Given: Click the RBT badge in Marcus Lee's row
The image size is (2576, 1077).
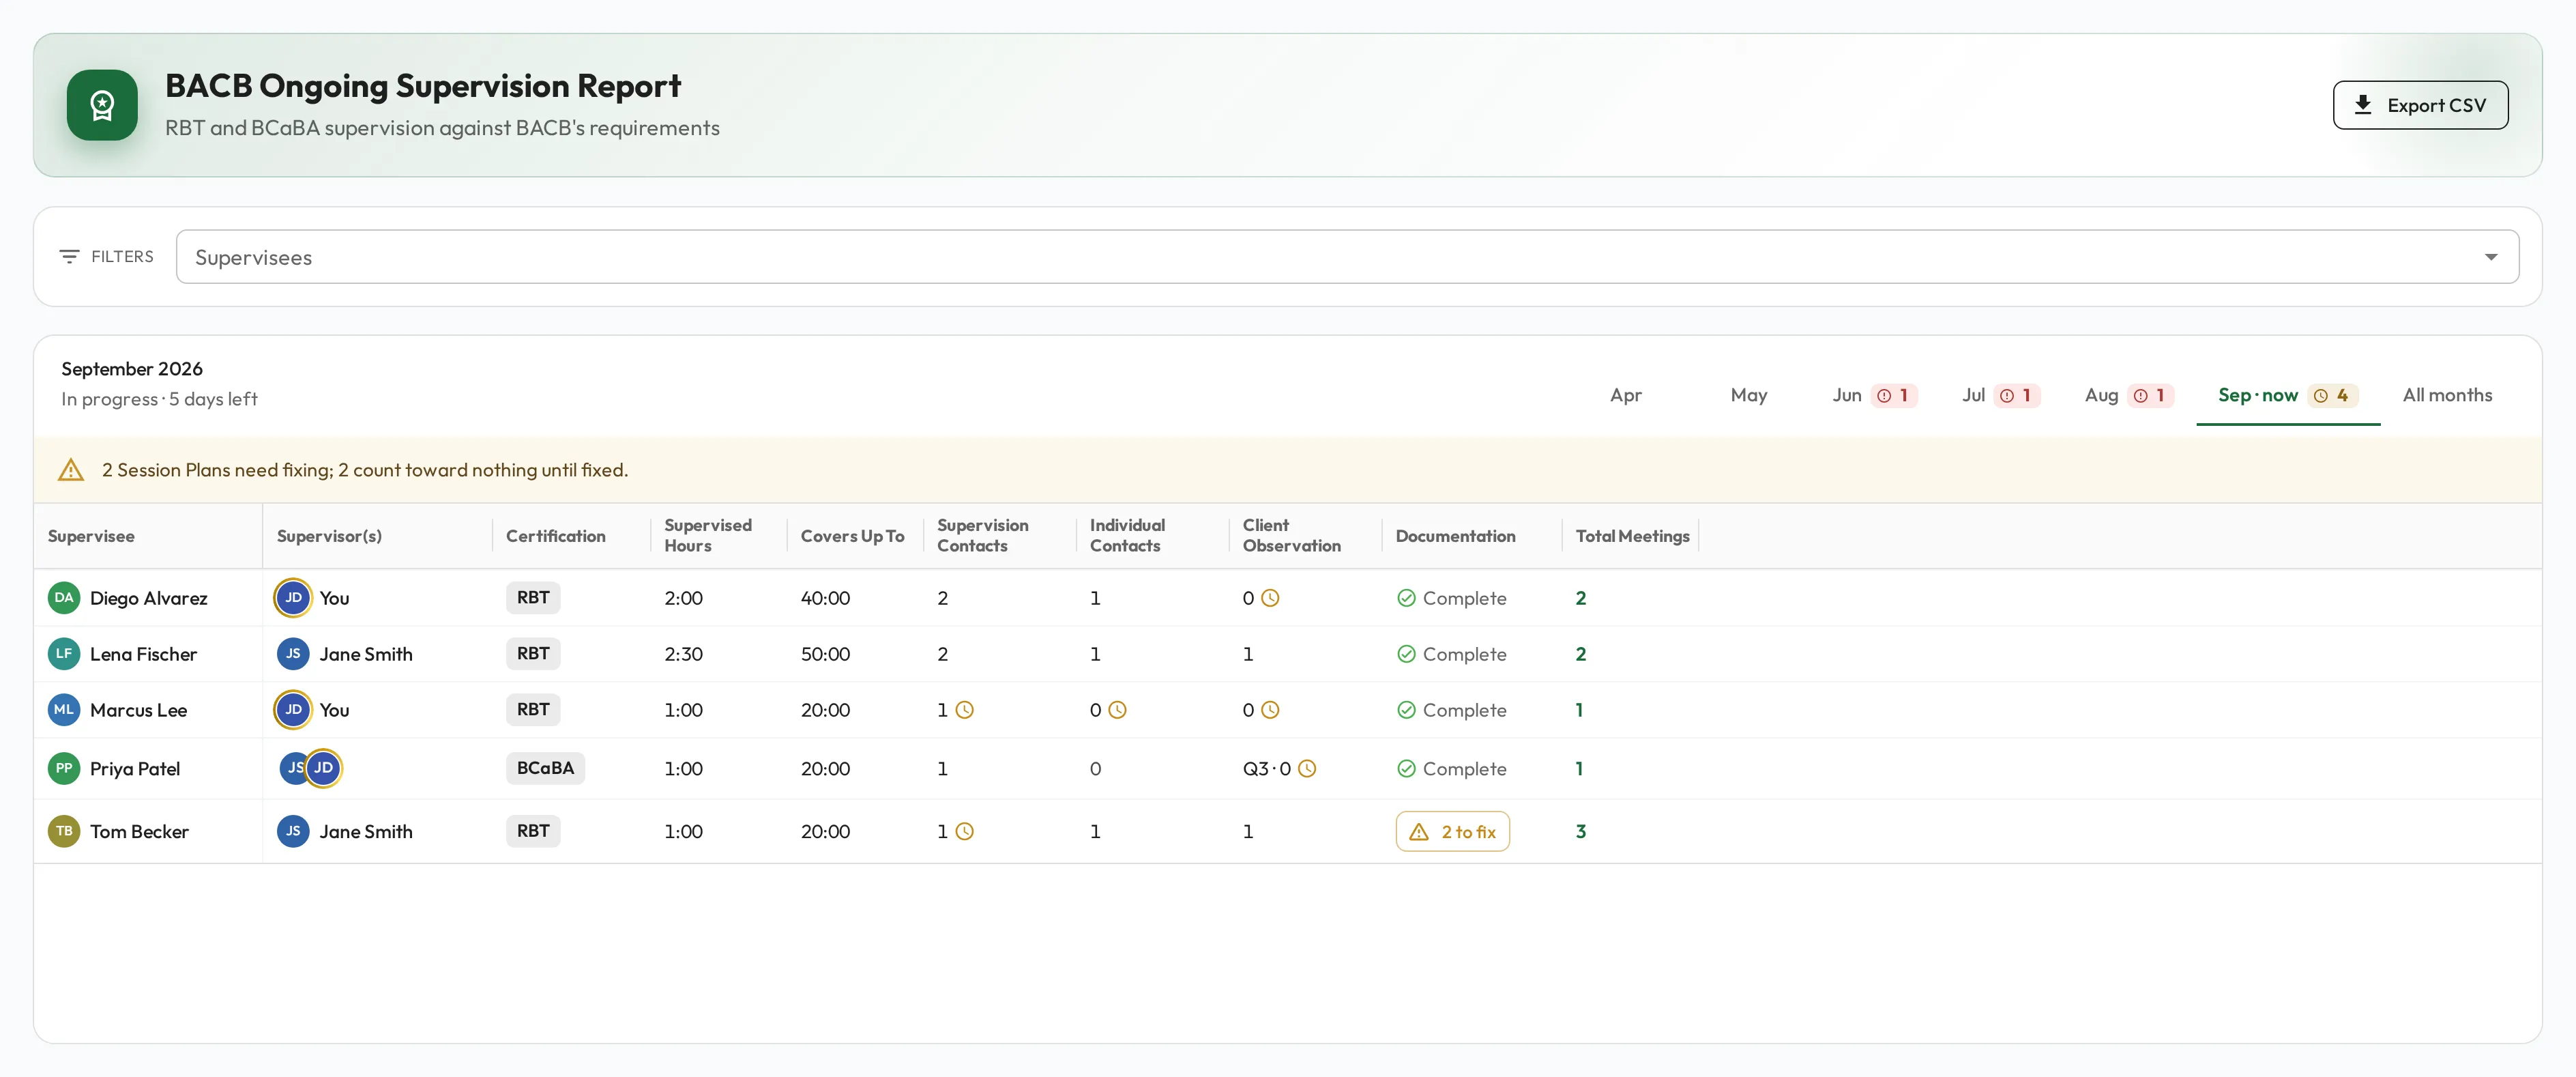Looking at the screenshot, I should coord(533,710).
